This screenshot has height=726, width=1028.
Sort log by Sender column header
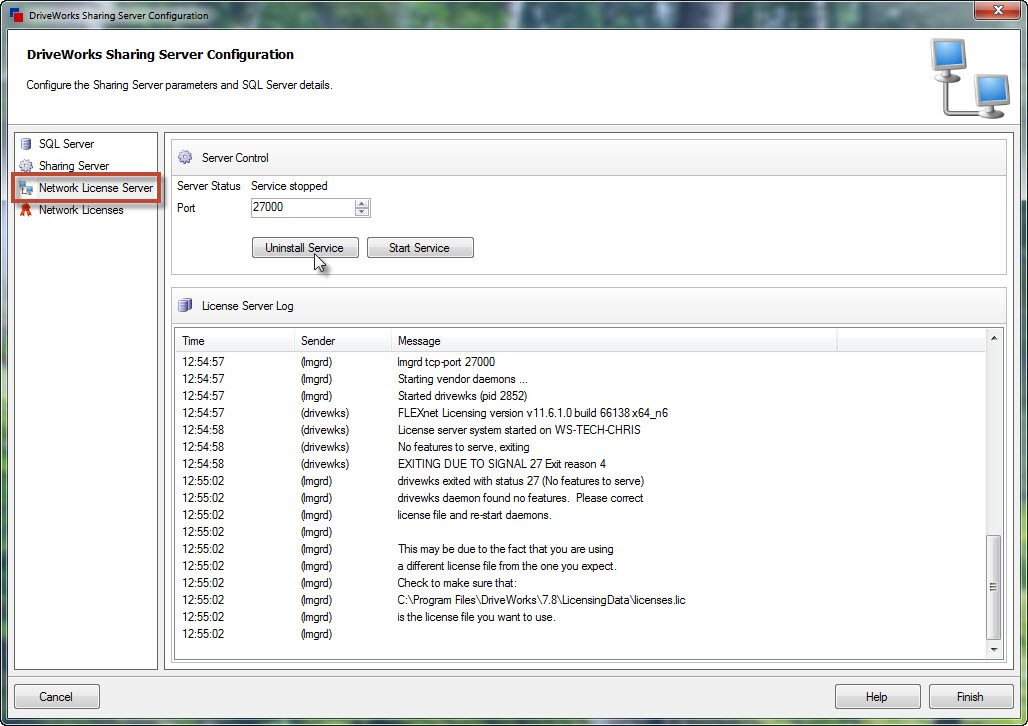pyautogui.click(x=342, y=341)
